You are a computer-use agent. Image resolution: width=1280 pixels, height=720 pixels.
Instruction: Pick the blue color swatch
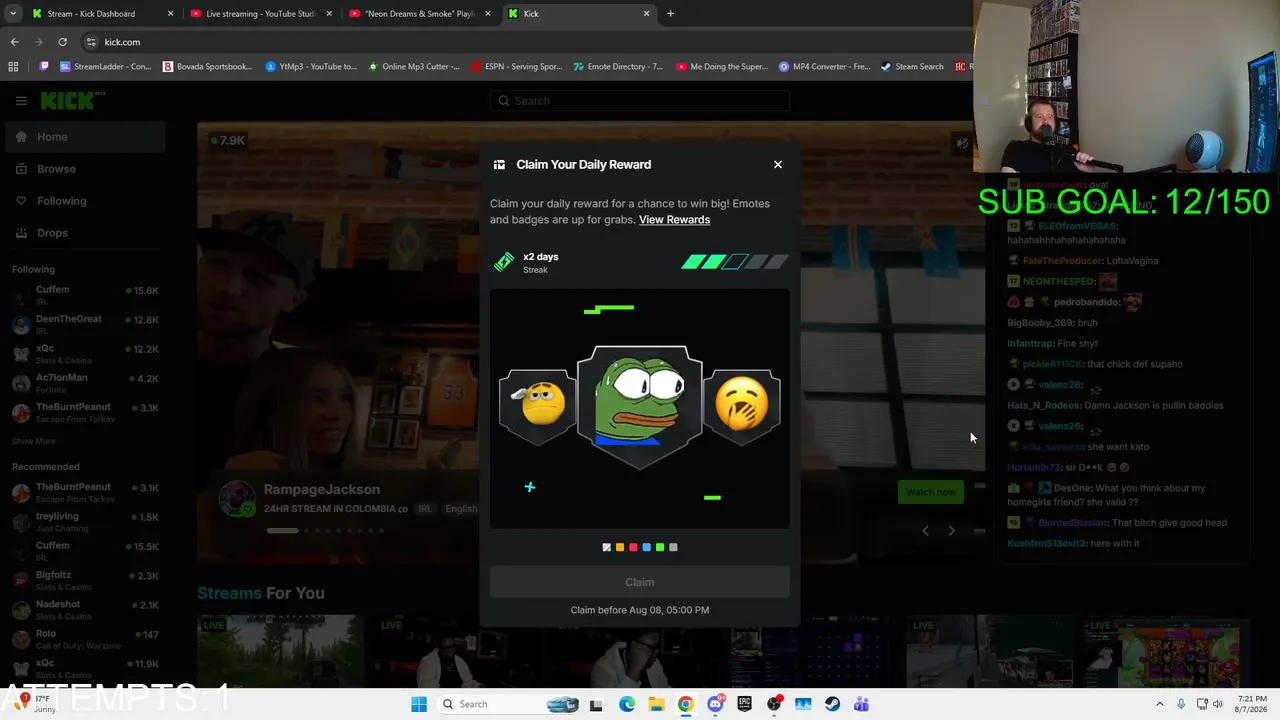pyautogui.click(x=646, y=547)
